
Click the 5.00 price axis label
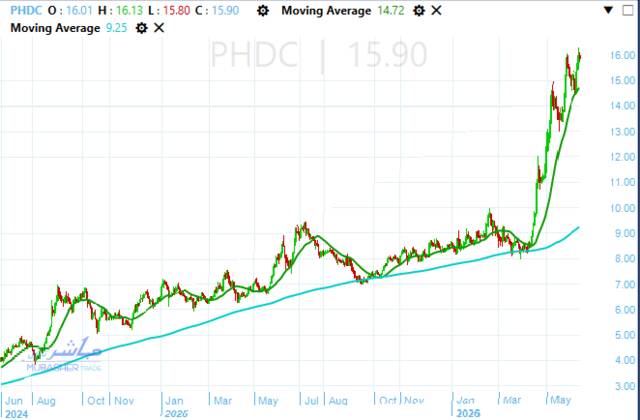coord(625,335)
